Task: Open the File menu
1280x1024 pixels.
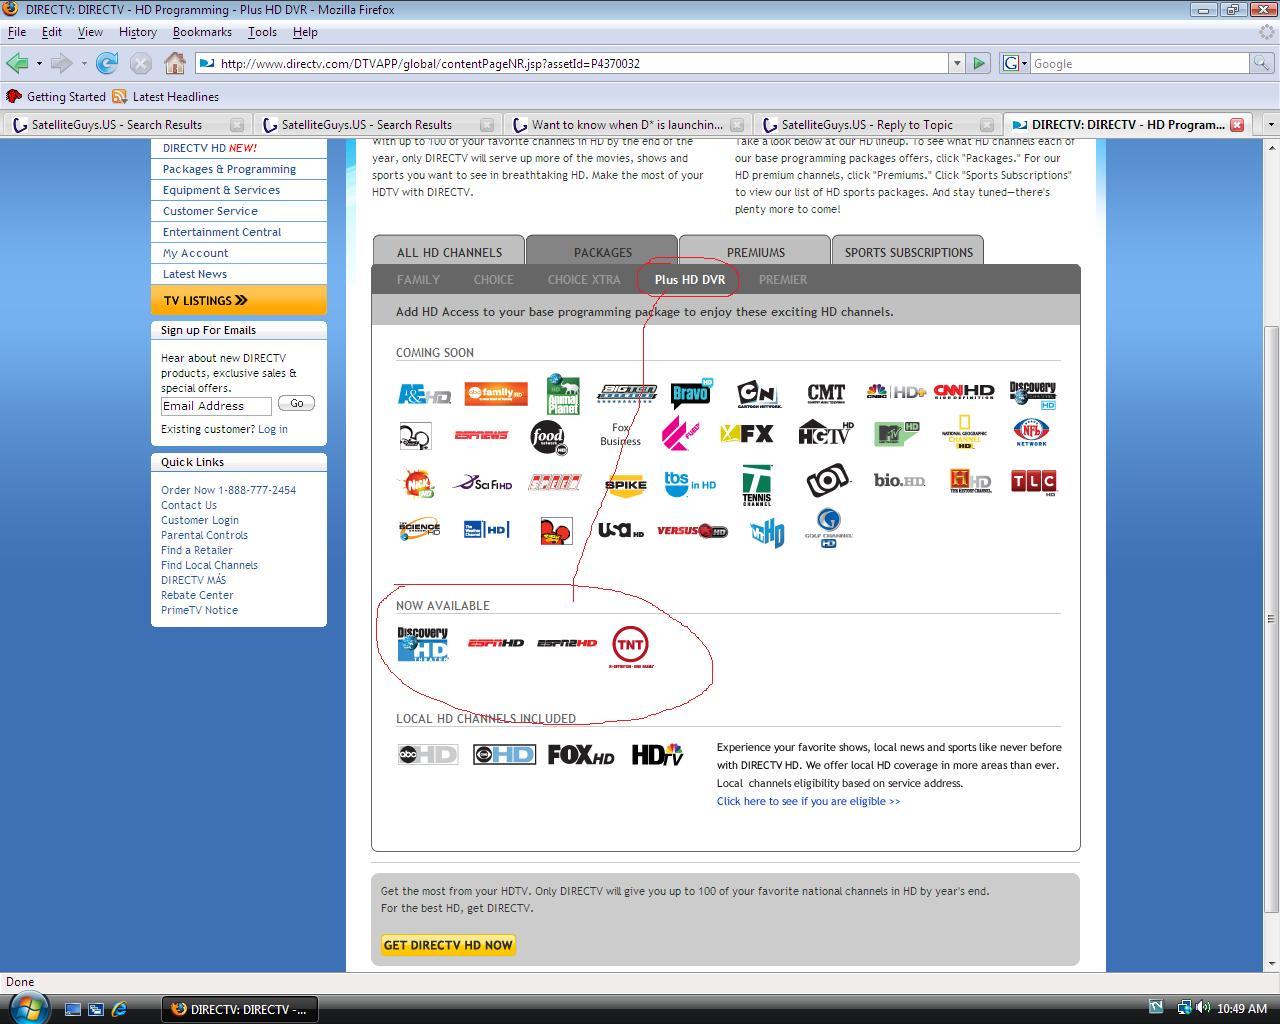Action: click(x=17, y=32)
